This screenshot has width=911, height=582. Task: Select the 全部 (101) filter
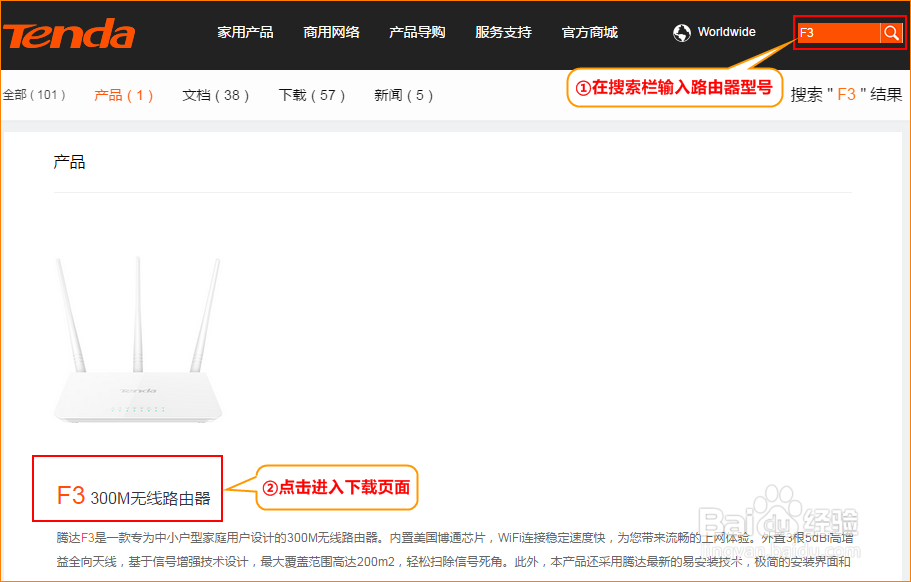pos(36,95)
